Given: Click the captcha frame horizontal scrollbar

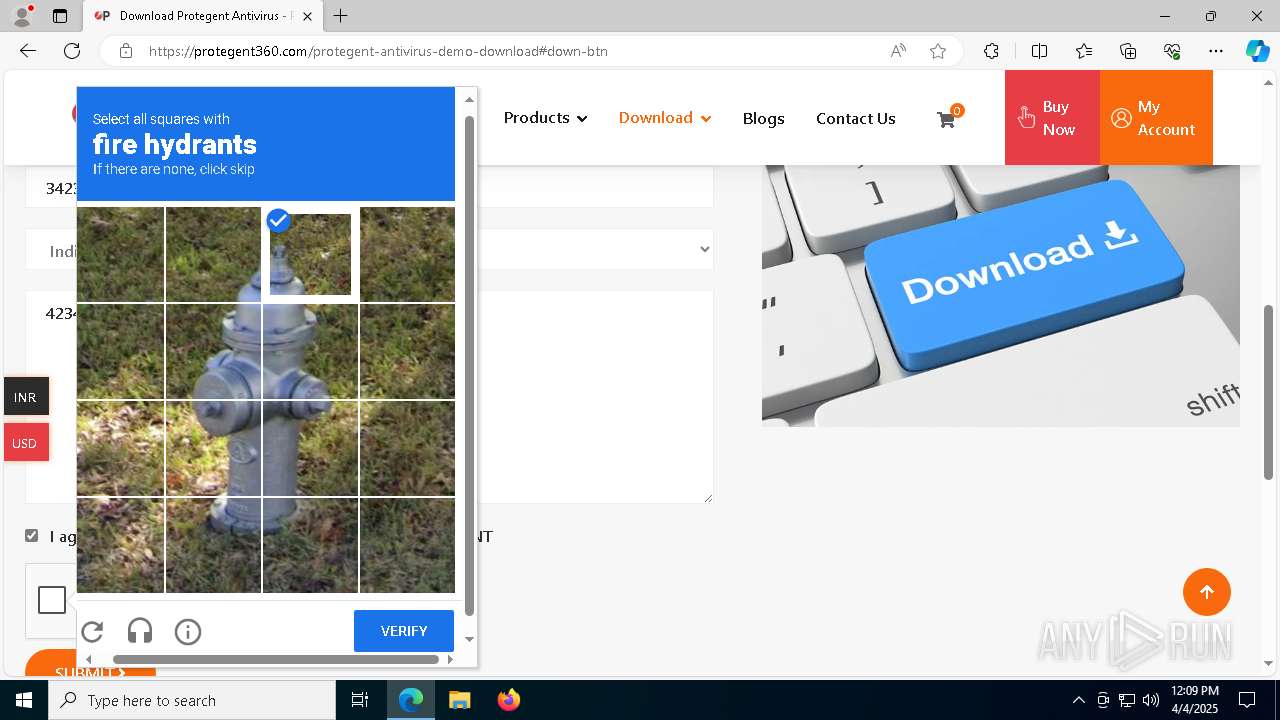Looking at the screenshot, I should point(276,659).
